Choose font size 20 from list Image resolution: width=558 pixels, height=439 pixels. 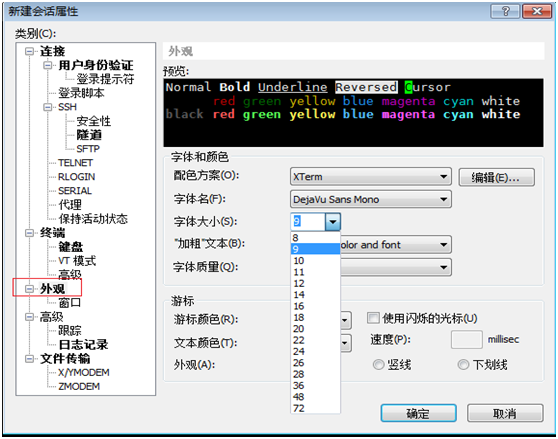click(x=315, y=329)
